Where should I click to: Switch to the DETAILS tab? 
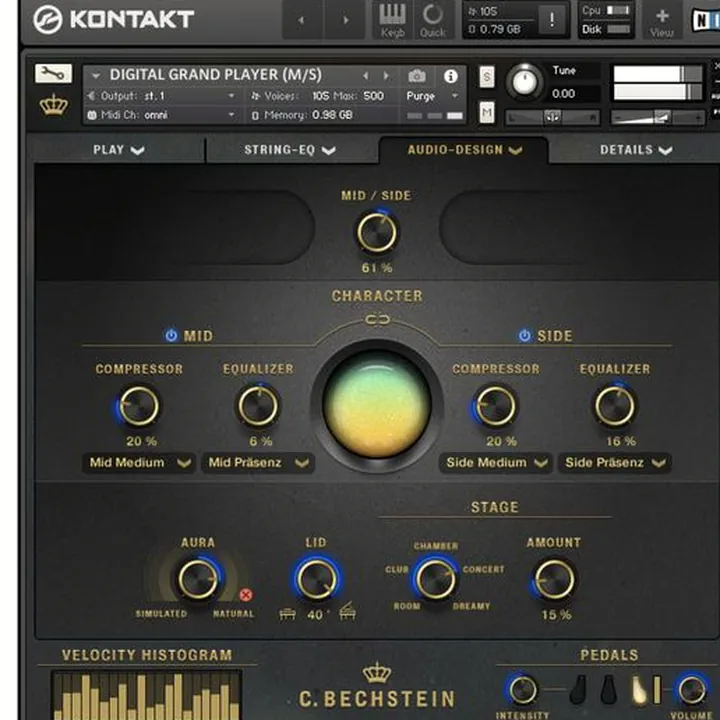(x=636, y=150)
